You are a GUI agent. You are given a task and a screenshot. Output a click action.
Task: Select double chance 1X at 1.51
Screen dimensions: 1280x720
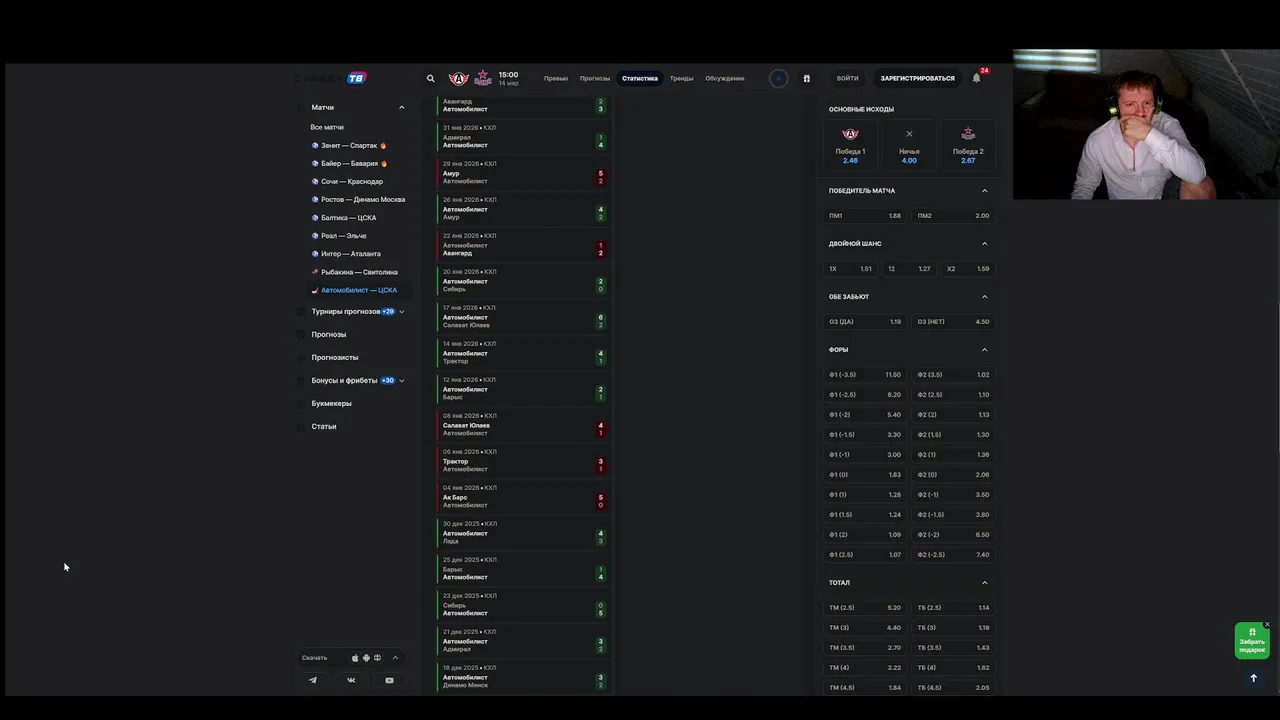pos(850,268)
